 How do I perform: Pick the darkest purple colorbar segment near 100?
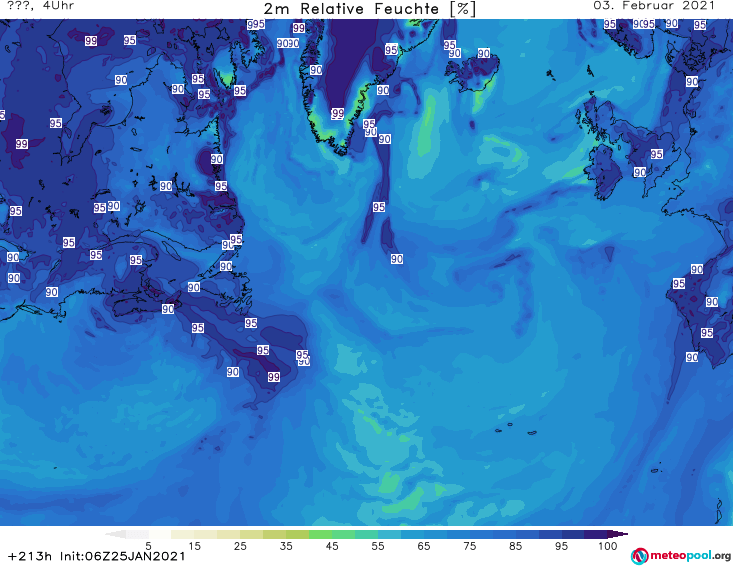point(596,534)
